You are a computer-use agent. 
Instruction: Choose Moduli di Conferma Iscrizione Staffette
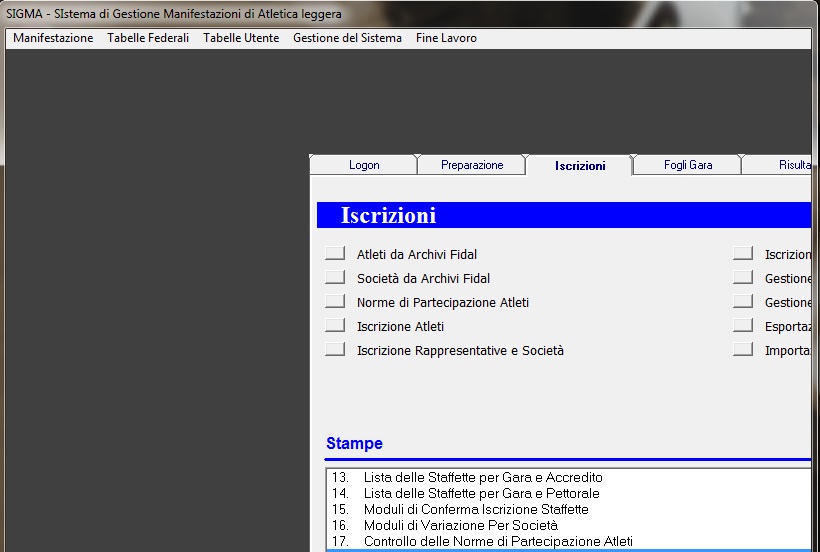click(476, 509)
